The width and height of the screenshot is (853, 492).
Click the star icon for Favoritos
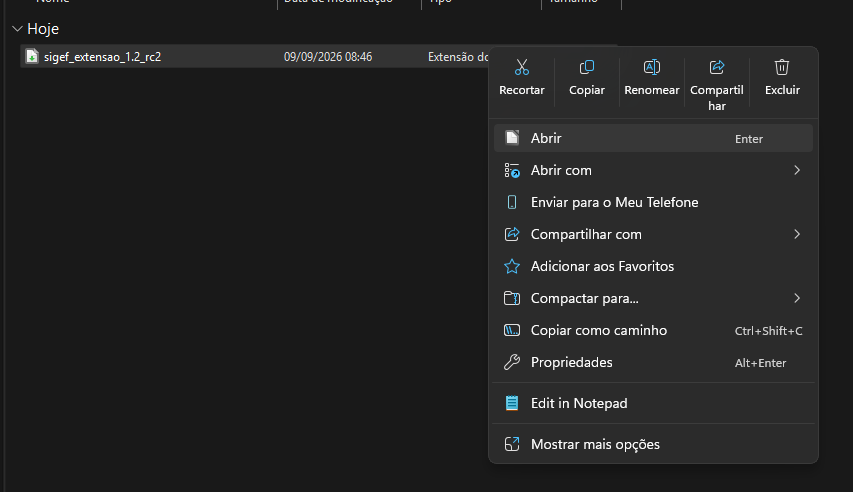(512, 266)
